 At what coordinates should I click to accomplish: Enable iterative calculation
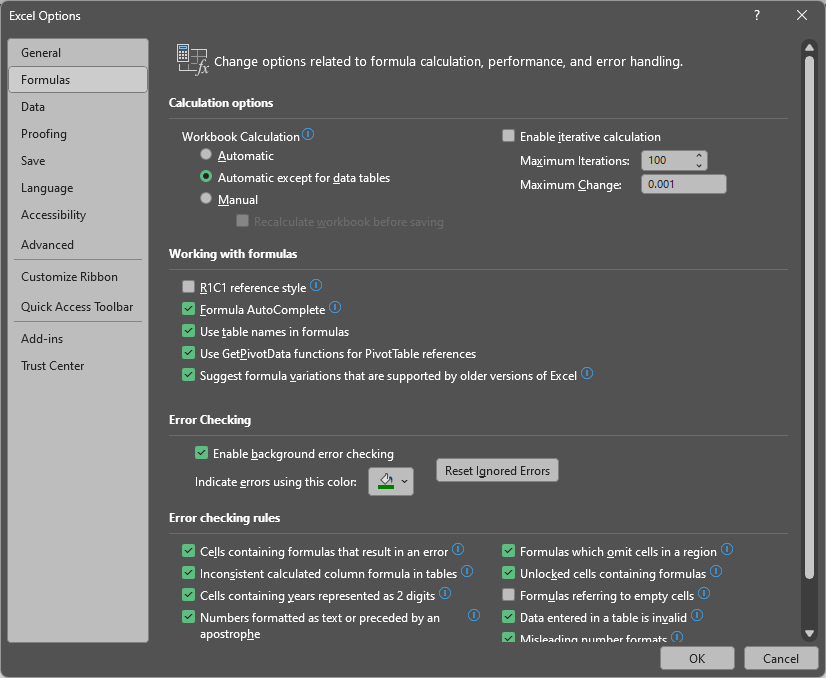pos(508,135)
